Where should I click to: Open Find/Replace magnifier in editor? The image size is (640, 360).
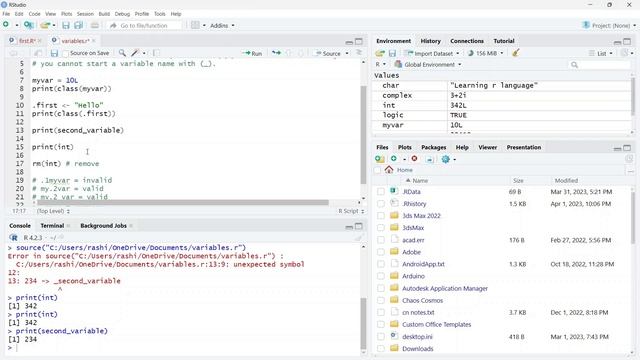pyautogui.click(x=122, y=53)
